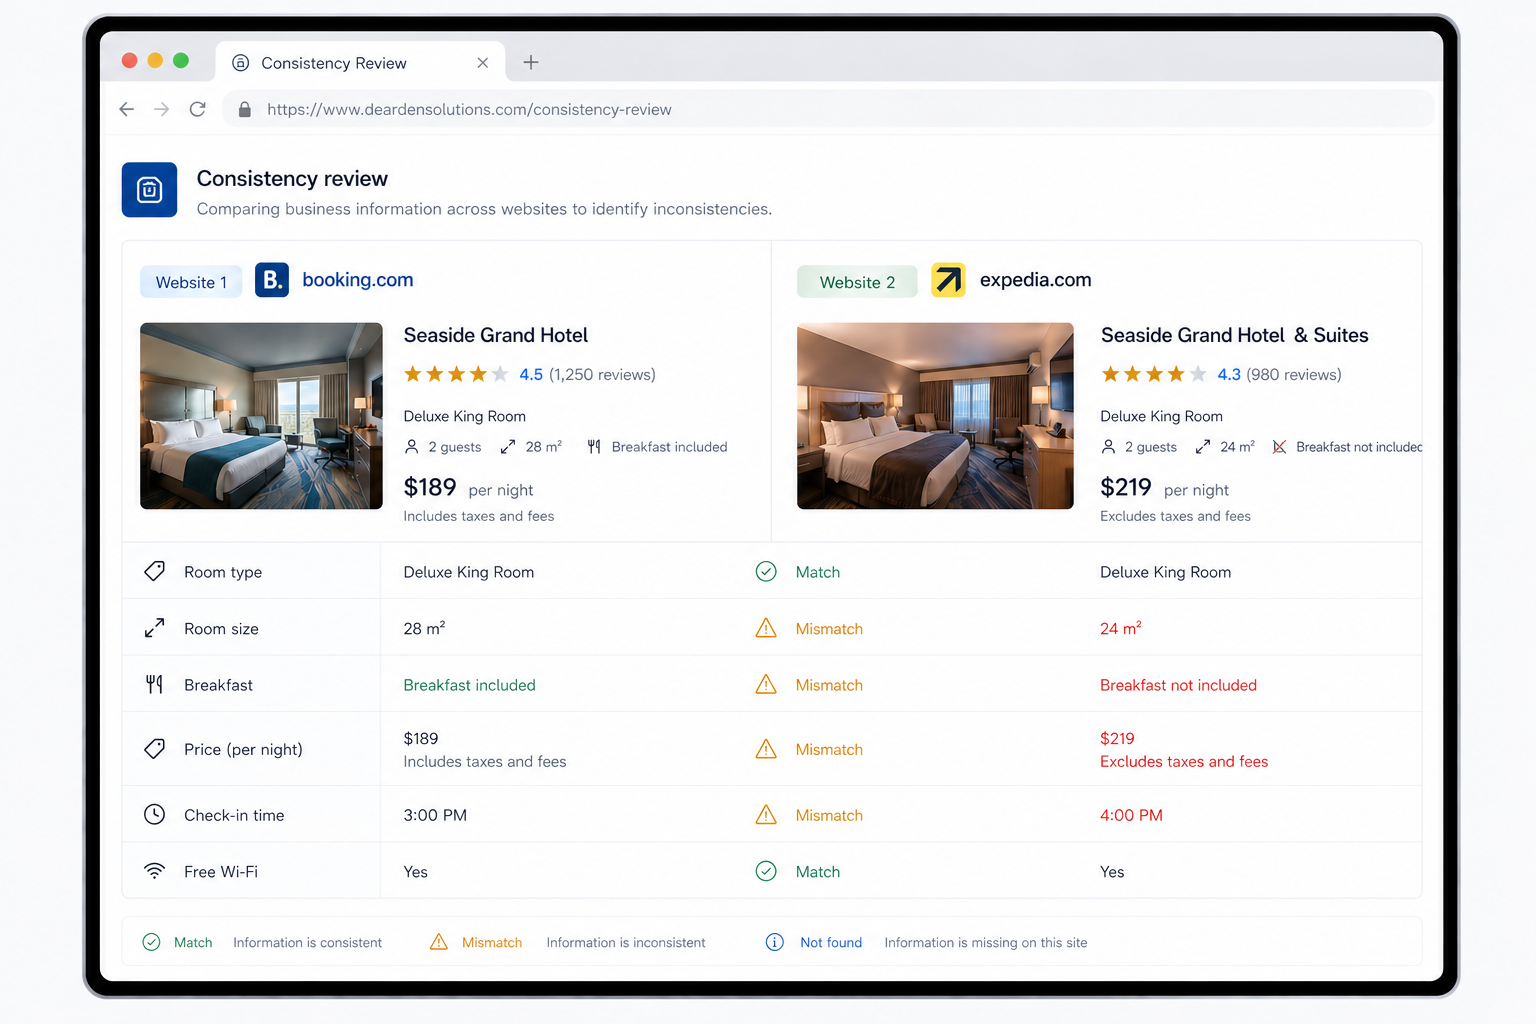Click the warning triangle in Room size row

coord(766,628)
